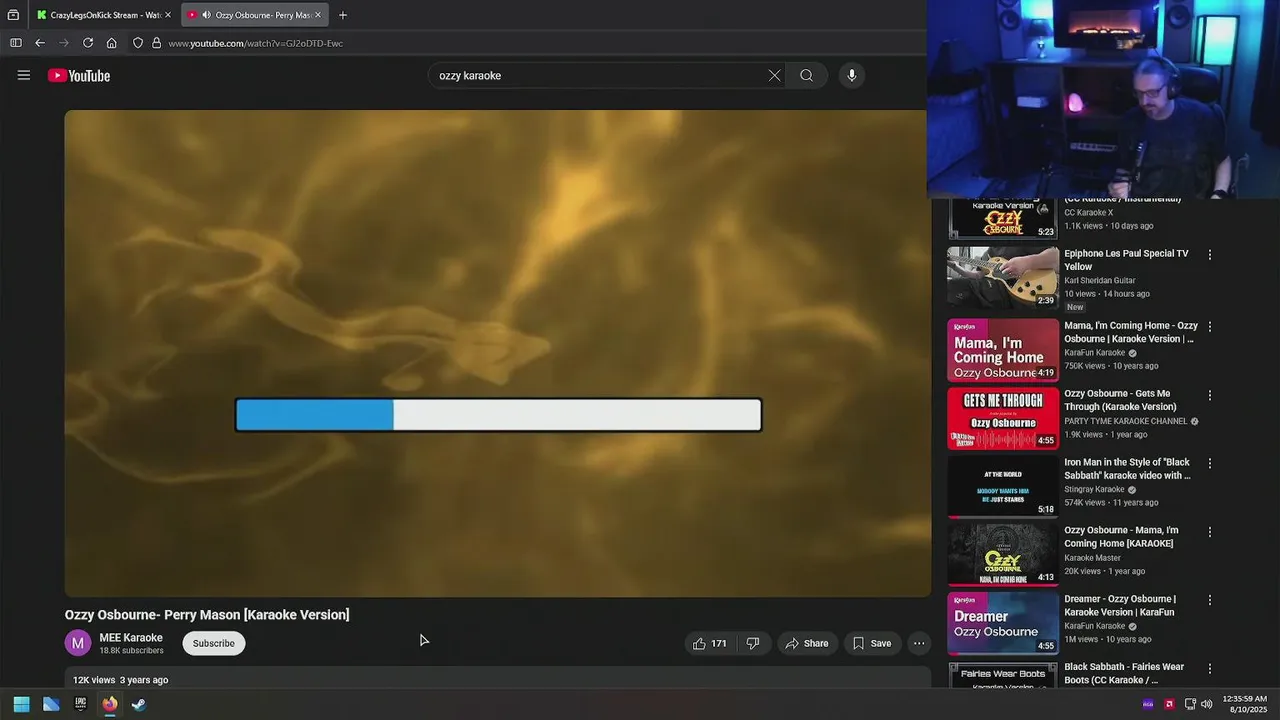
Task: Open Epiphone Les Paul guitar thumbnail
Action: (1003, 278)
